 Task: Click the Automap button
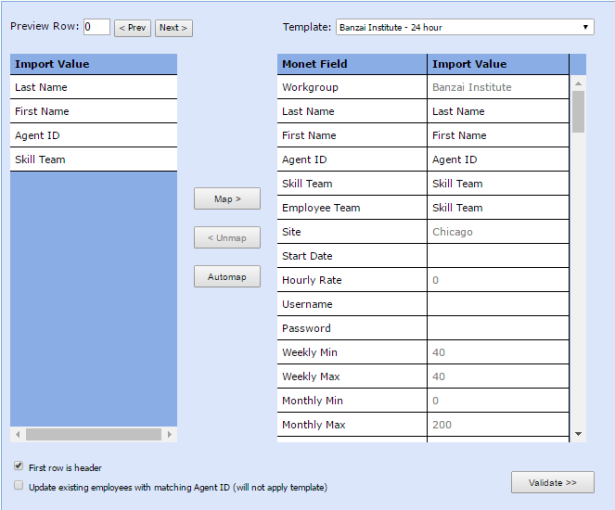[x=226, y=277]
